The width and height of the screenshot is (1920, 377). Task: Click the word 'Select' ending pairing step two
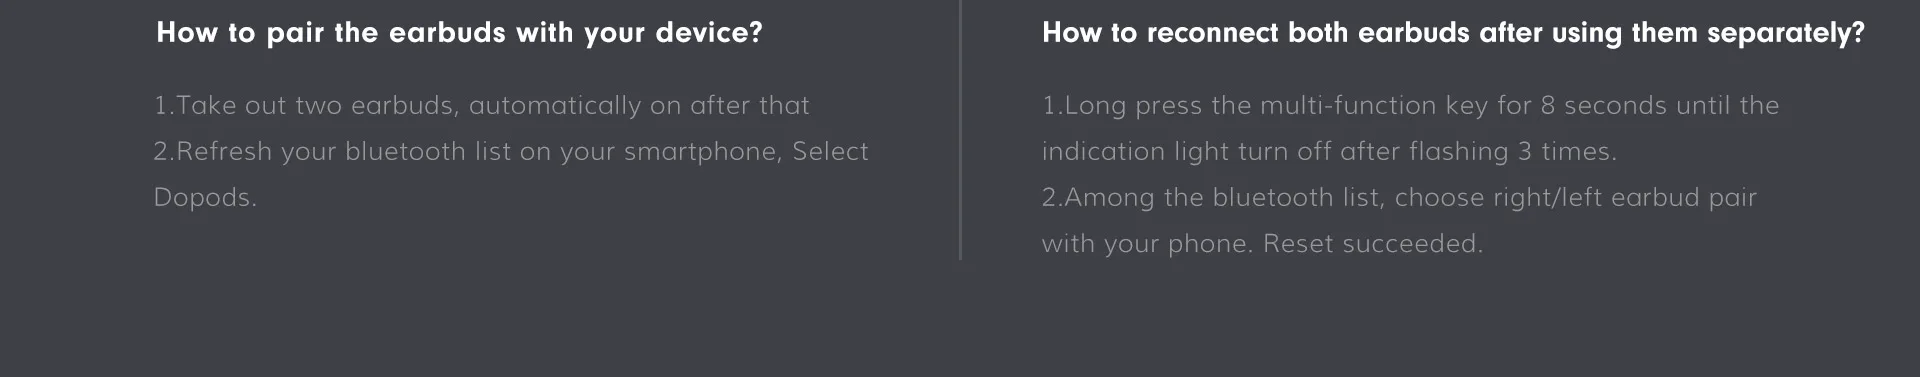click(830, 151)
